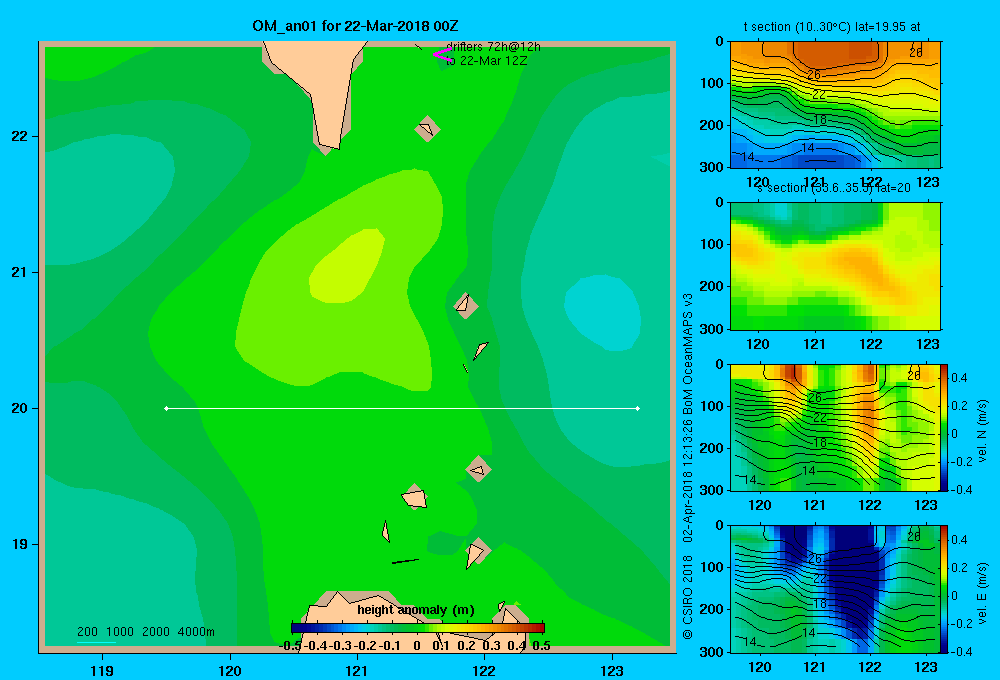Open the temperature section thumbnail plot

835,104
